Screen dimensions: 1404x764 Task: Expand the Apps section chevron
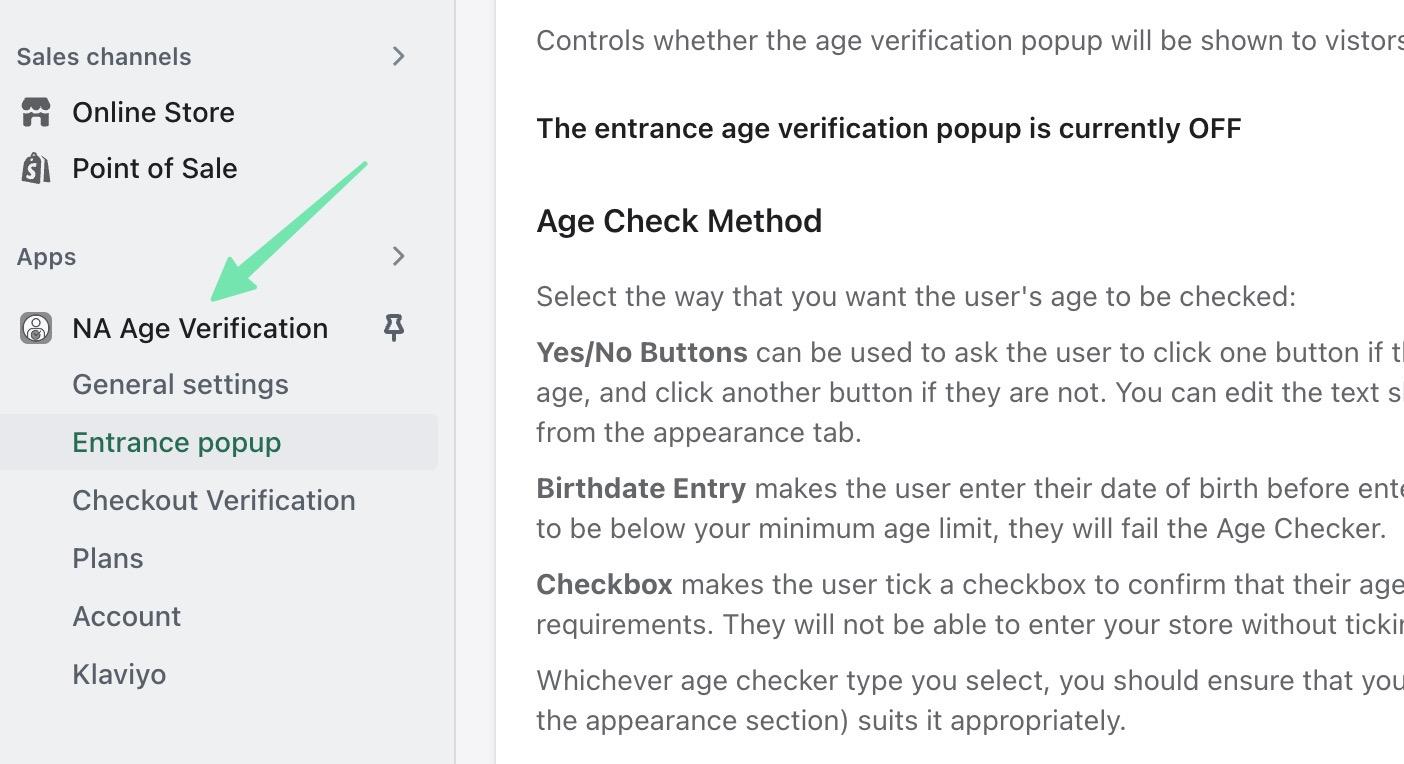(399, 257)
